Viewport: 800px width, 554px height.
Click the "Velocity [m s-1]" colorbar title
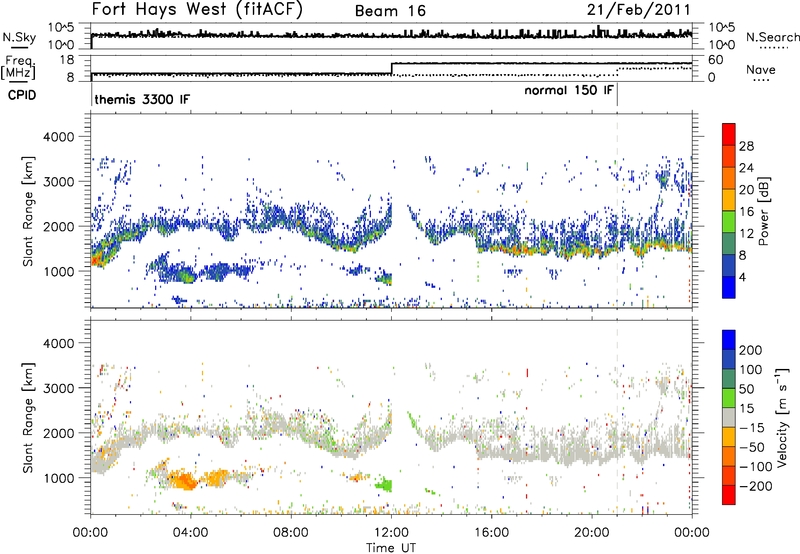click(782, 417)
